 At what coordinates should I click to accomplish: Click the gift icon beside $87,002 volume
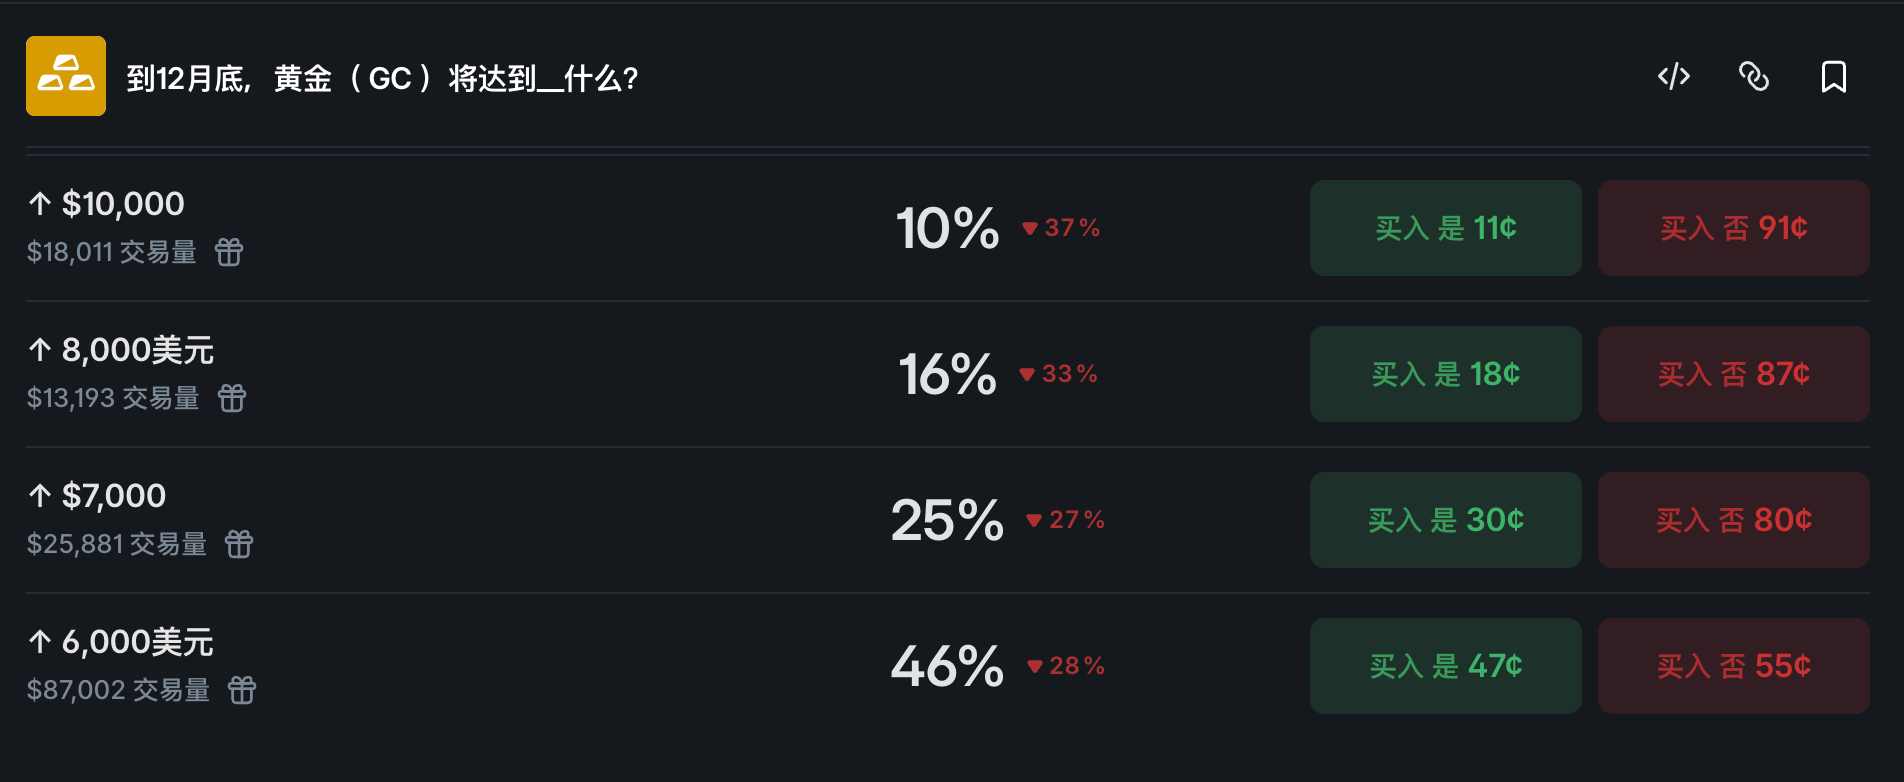coord(242,690)
